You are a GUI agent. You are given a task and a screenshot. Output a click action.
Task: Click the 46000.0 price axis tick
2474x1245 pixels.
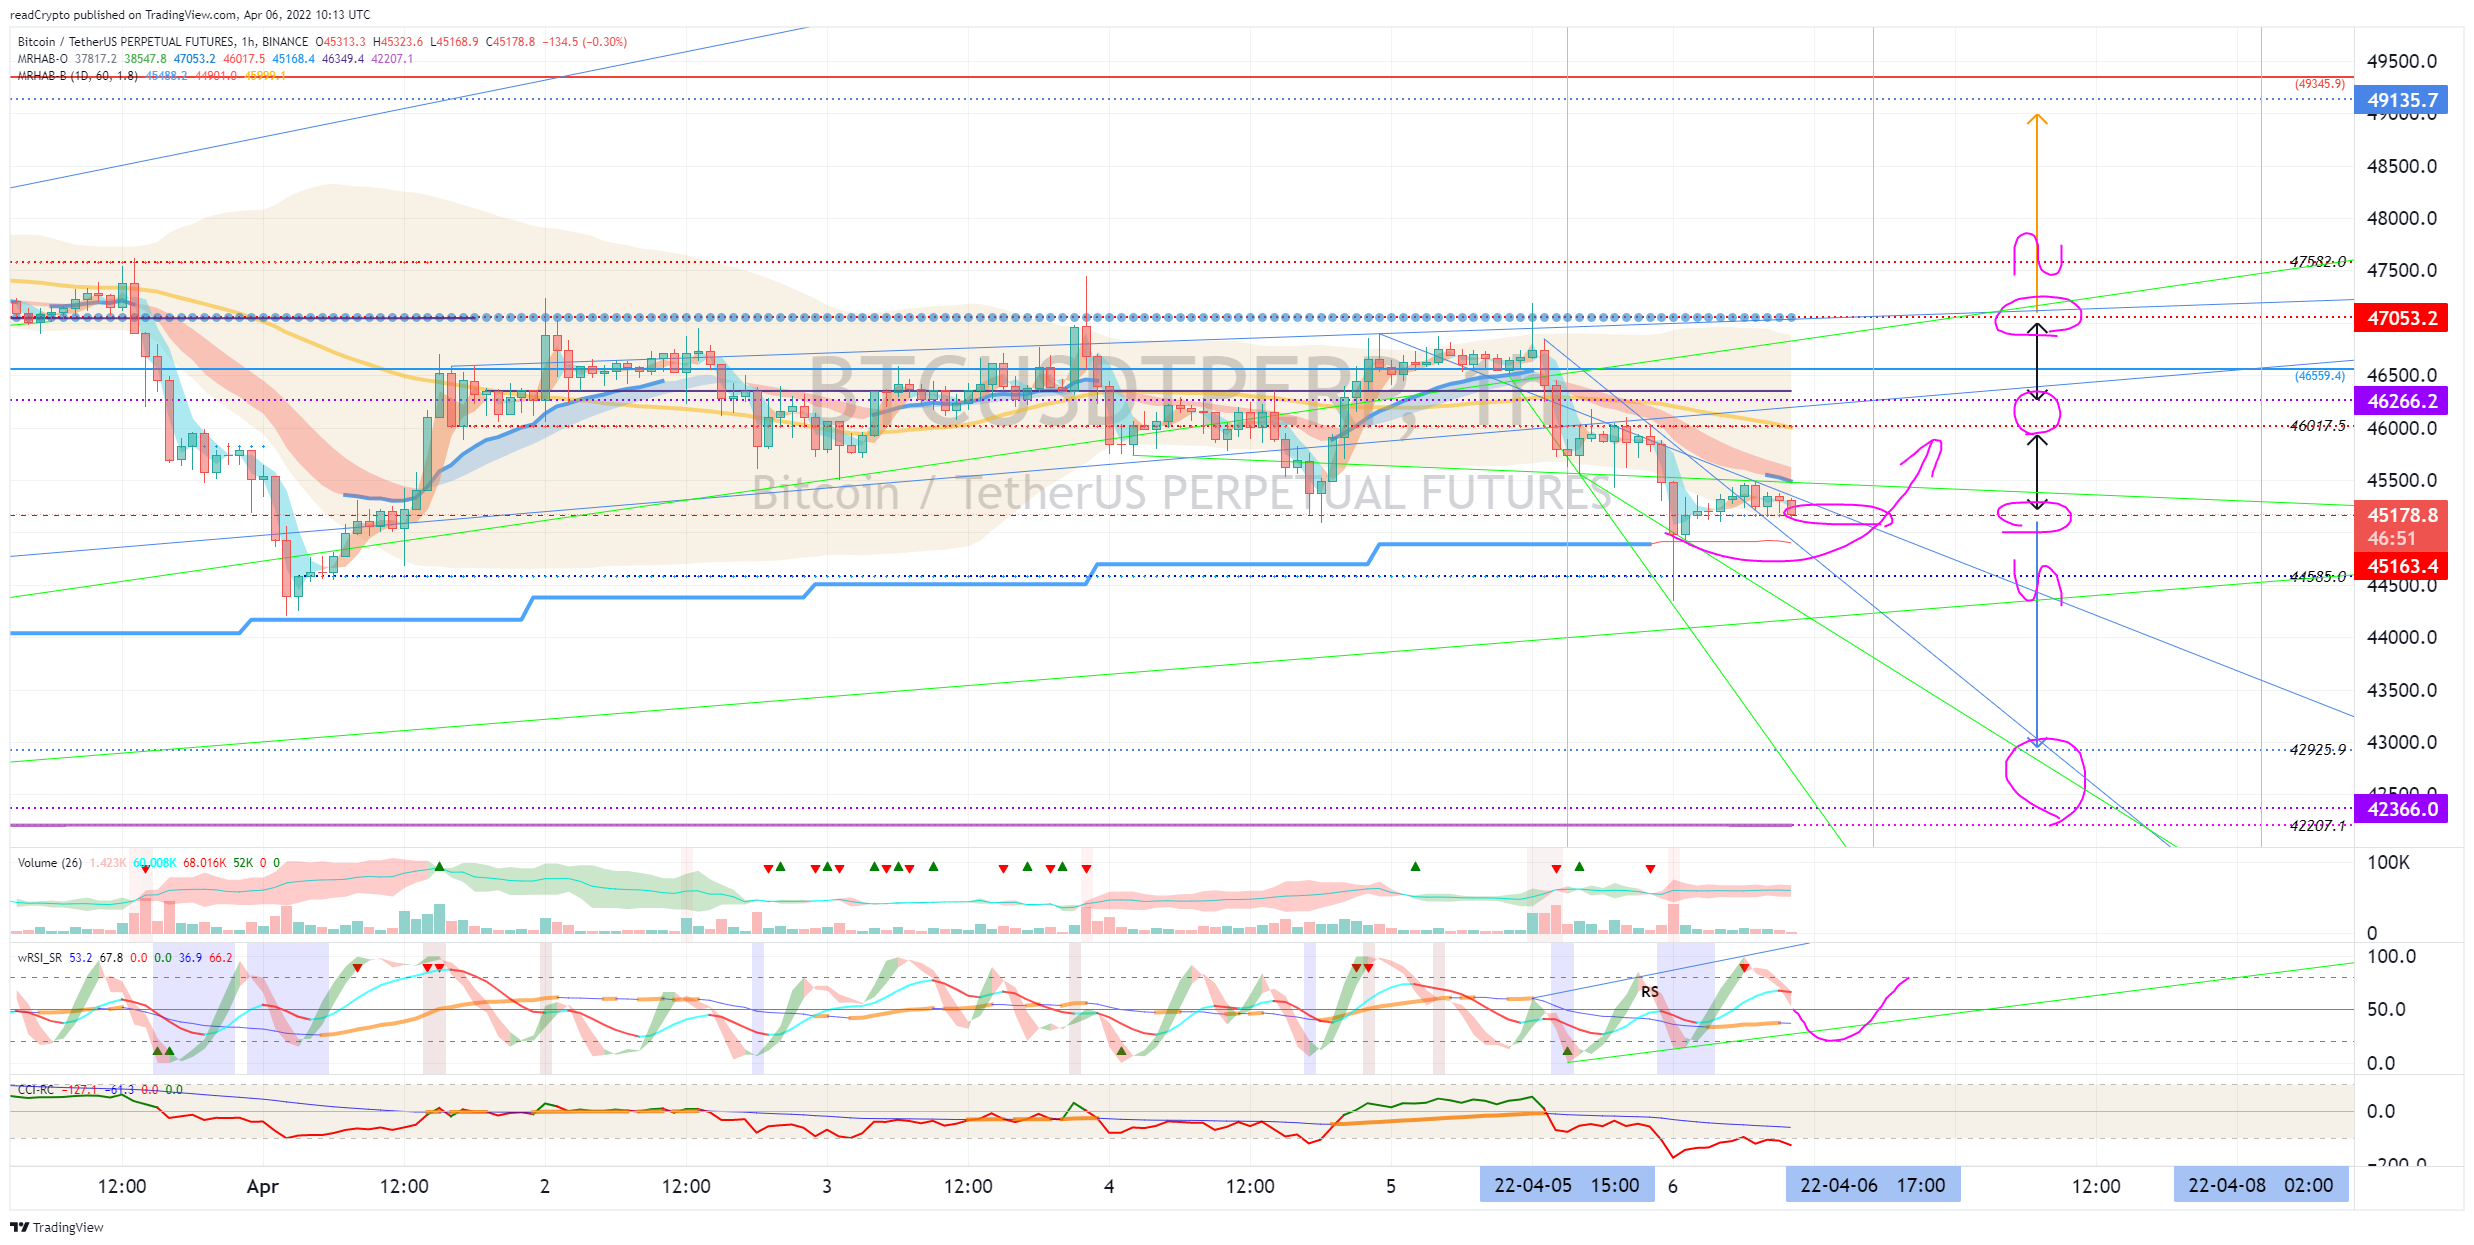[2402, 428]
